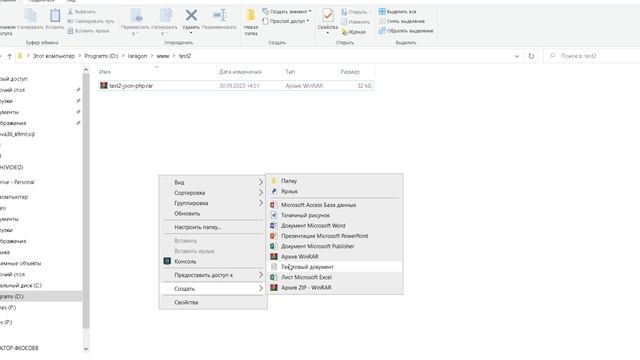Click Create (Создать) in context menu
The image size is (640, 360).
pyautogui.click(x=213, y=289)
